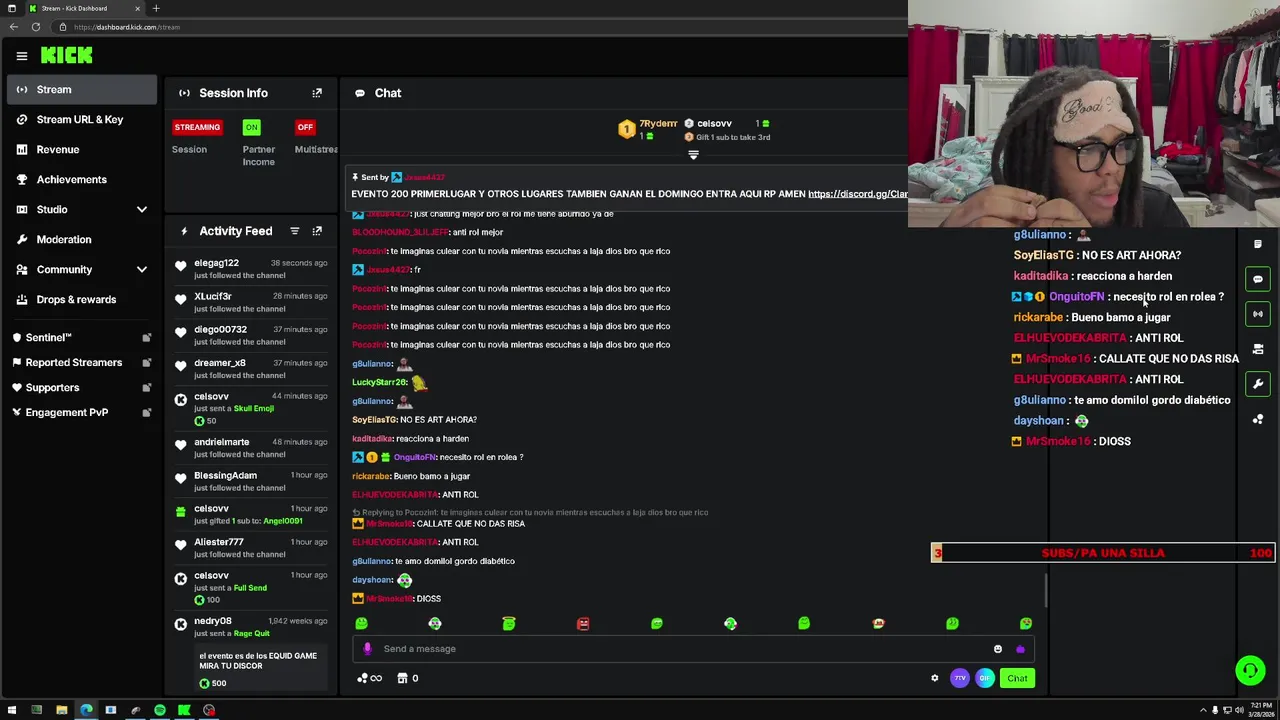Open Engagement PvP link

tap(82, 412)
